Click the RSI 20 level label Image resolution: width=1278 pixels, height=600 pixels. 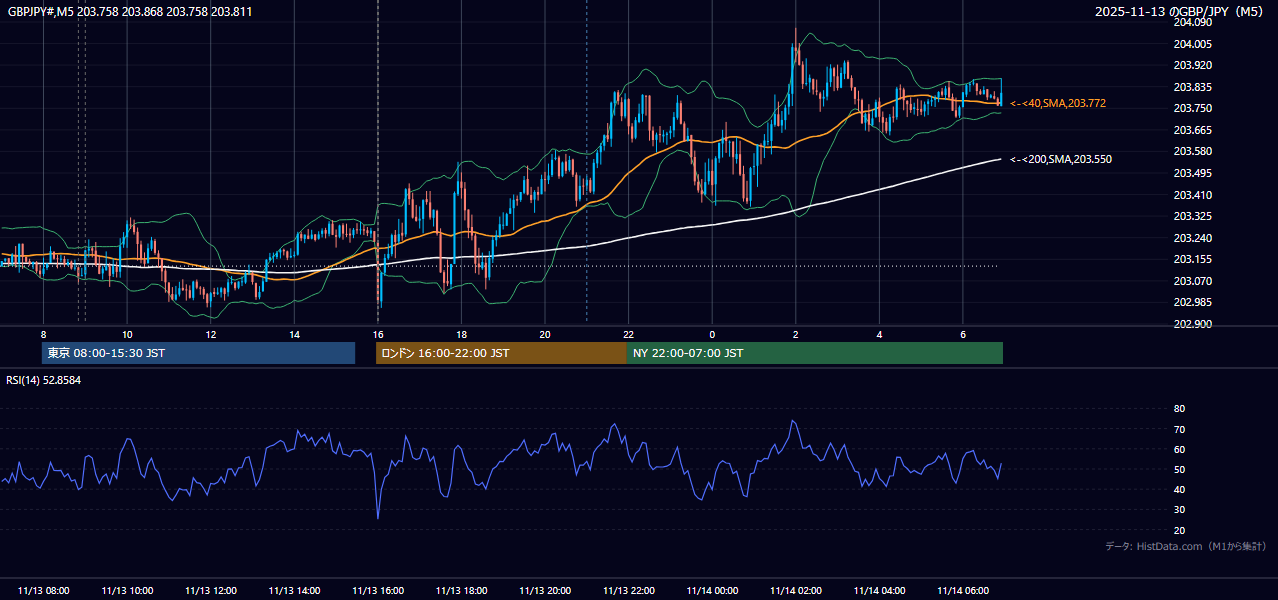pos(1179,530)
